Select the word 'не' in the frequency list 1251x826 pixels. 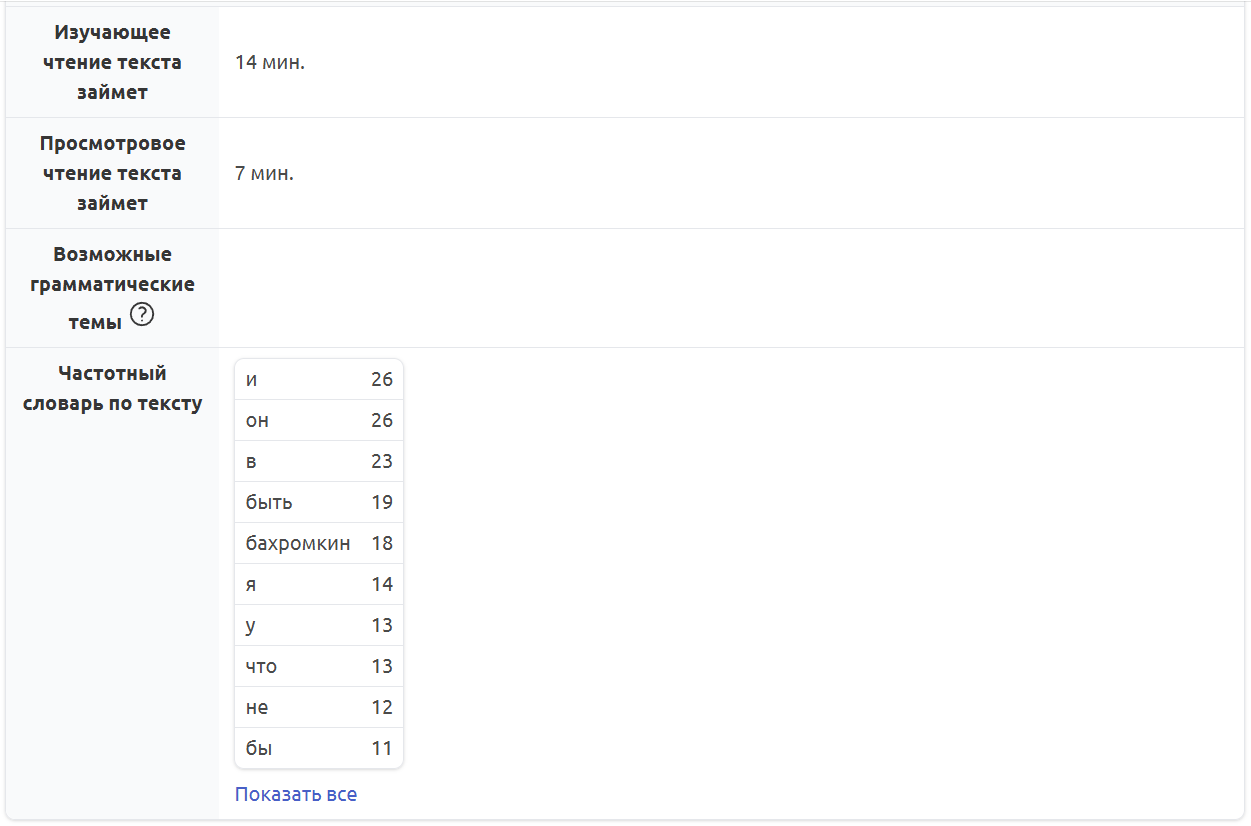coord(257,708)
